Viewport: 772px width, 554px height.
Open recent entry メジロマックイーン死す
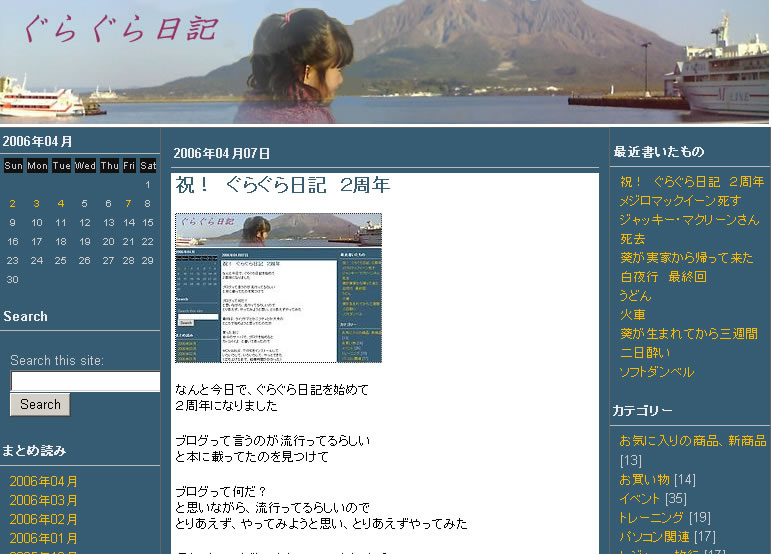tap(680, 201)
